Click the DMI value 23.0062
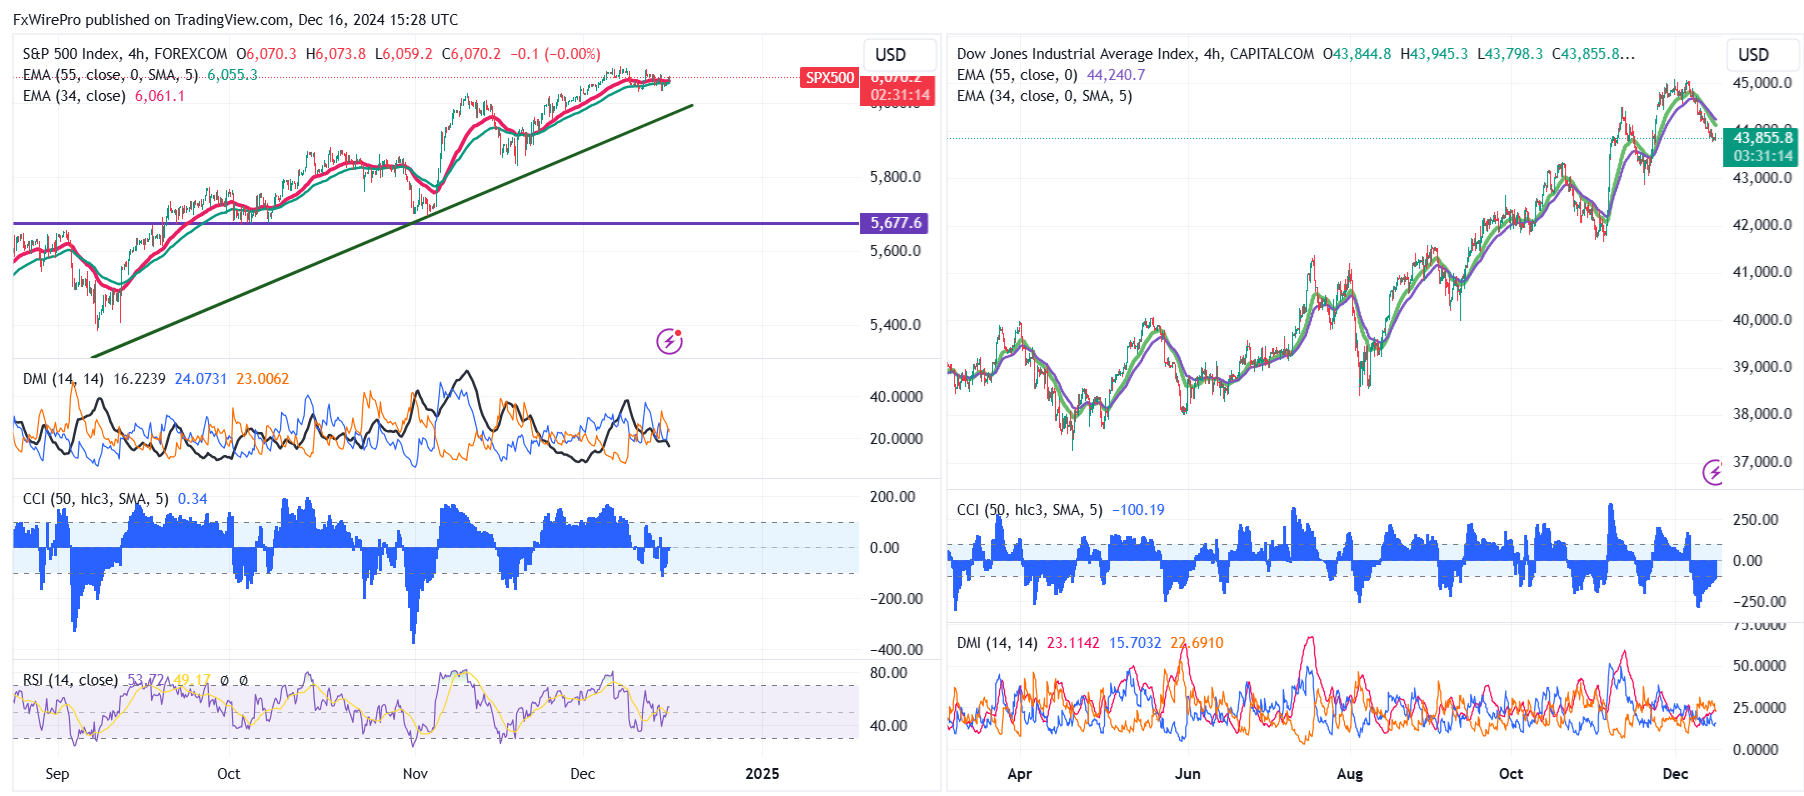Viewport: 1804px width, 796px height. [263, 379]
